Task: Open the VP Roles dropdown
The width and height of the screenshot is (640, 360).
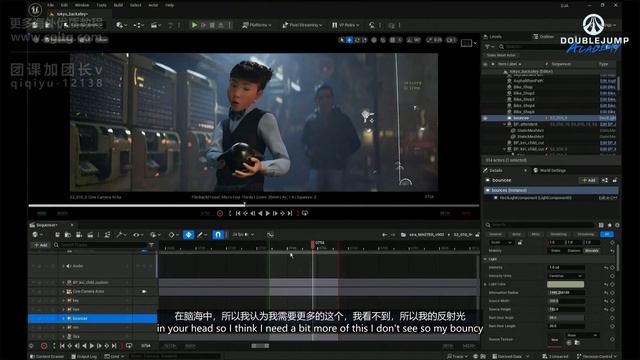Action: (346, 25)
